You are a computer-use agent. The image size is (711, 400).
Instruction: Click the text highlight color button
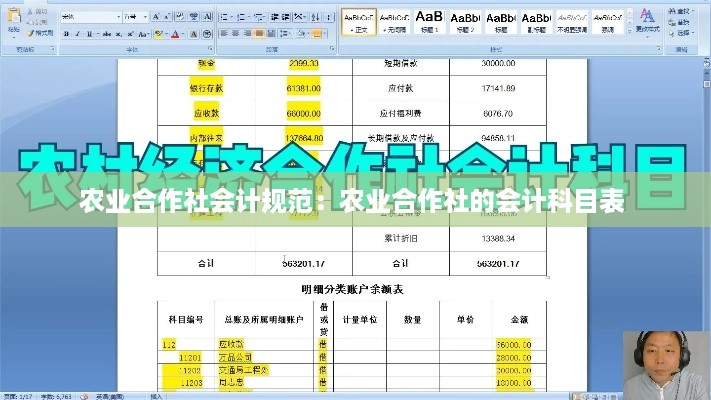click(158, 33)
